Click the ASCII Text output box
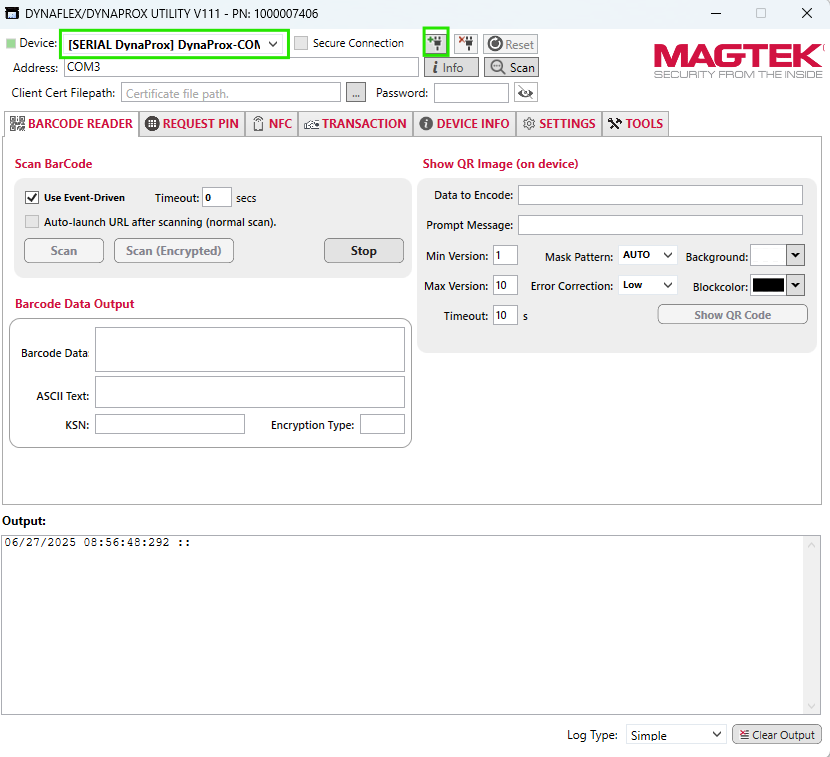 pos(250,392)
